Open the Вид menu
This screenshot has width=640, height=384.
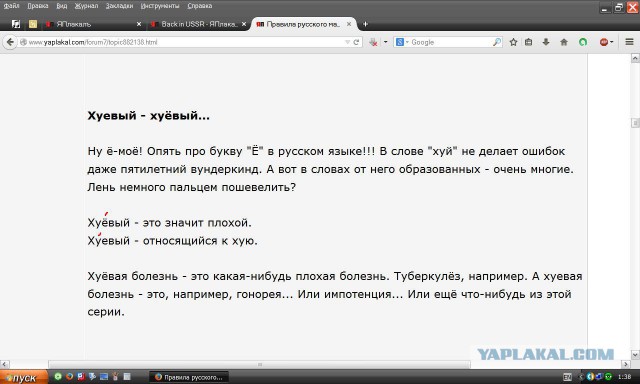click(x=62, y=6)
